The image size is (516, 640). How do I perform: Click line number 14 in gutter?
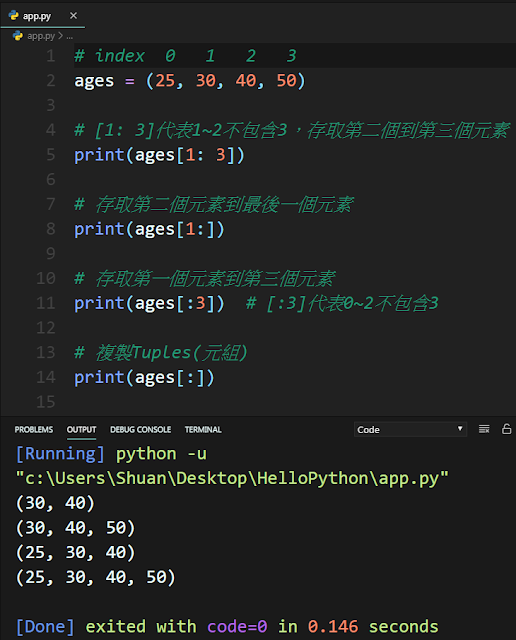[x=46, y=377]
